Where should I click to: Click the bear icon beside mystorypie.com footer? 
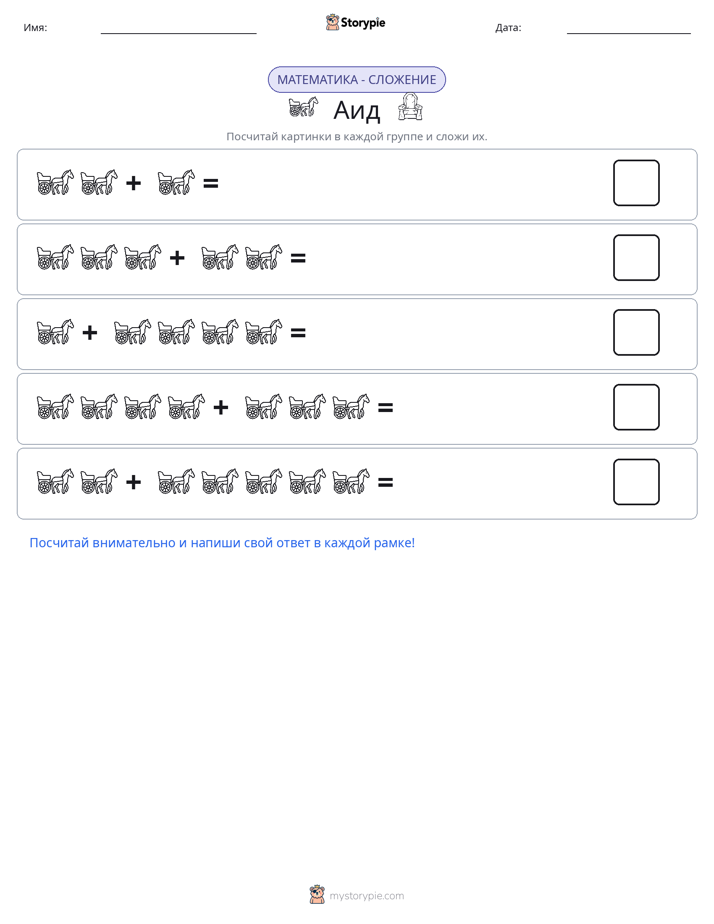317,895
